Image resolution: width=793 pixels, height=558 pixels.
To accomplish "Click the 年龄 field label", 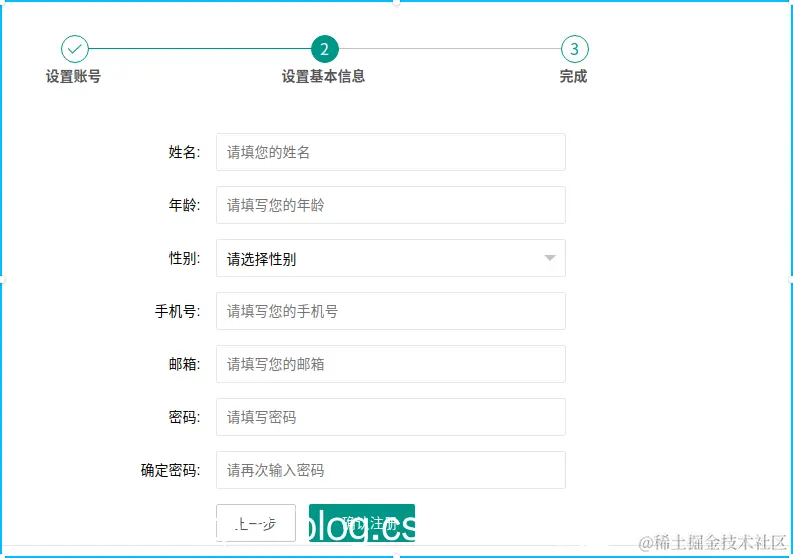I will [185, 205].
